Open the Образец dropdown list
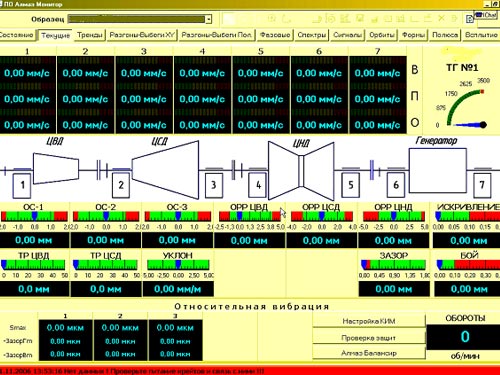 pos(208,19)
